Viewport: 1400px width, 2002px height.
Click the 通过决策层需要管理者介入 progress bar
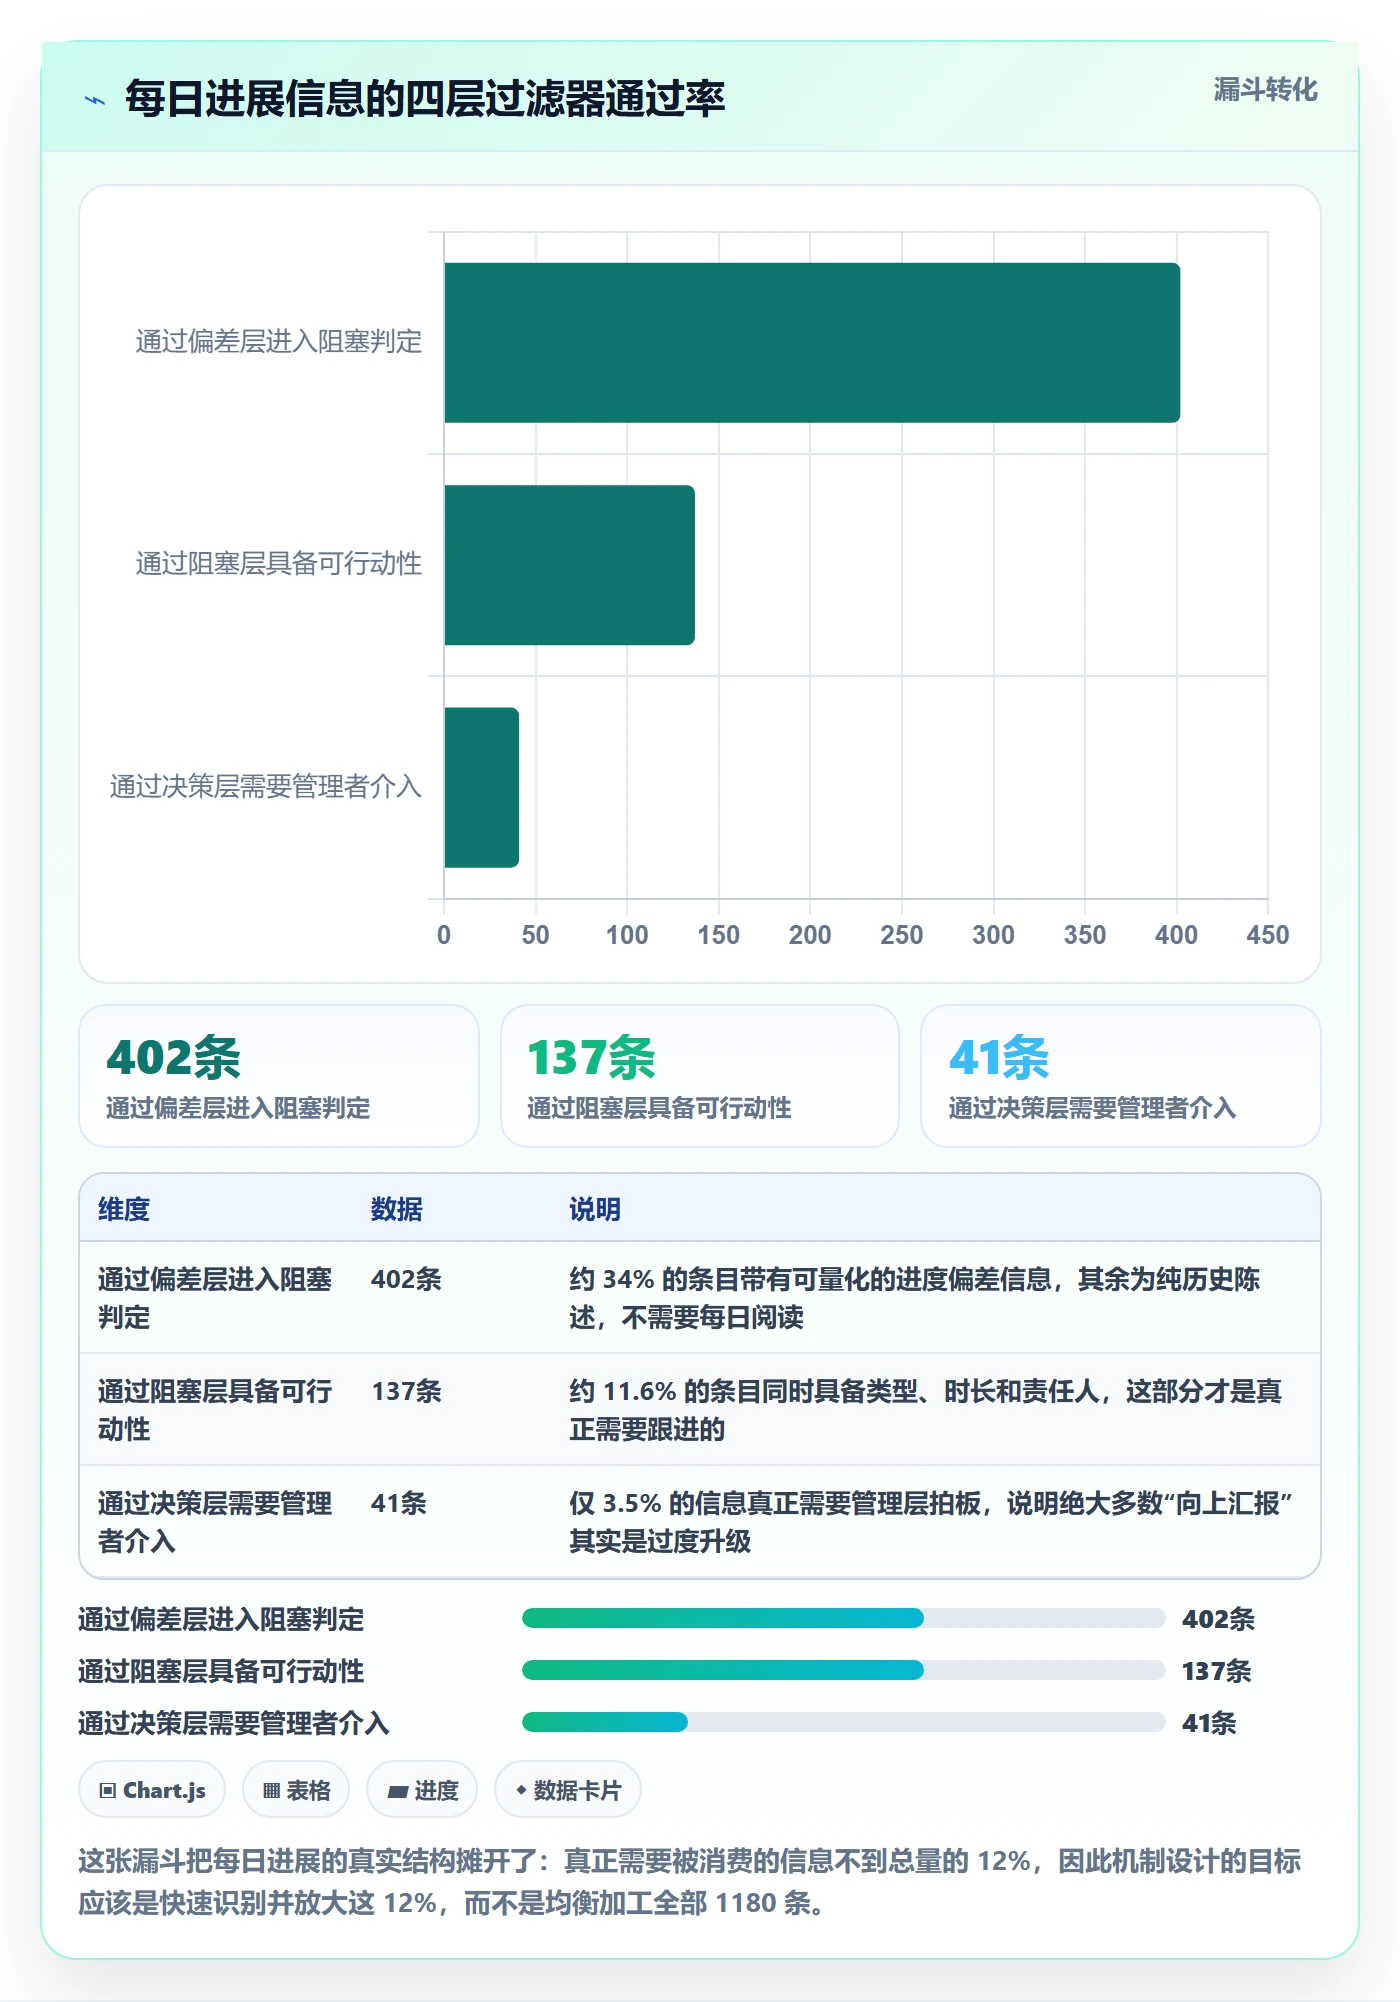pyautogui.click(x=843, y=1722)
